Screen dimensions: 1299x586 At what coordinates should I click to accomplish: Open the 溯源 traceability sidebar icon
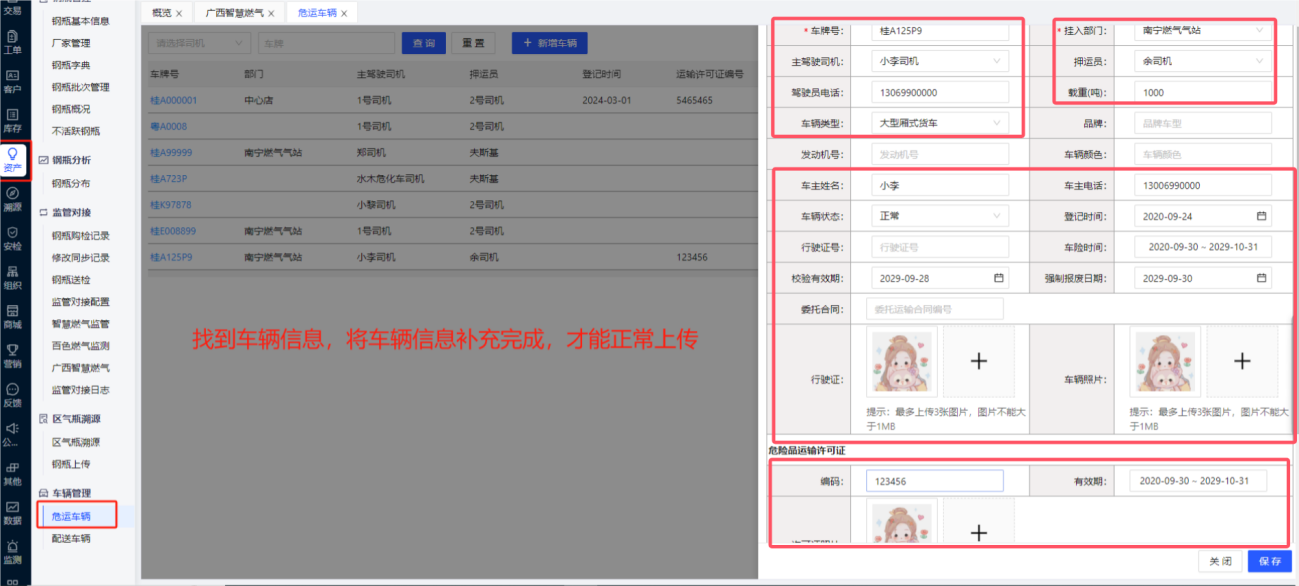tap(13, 198)
